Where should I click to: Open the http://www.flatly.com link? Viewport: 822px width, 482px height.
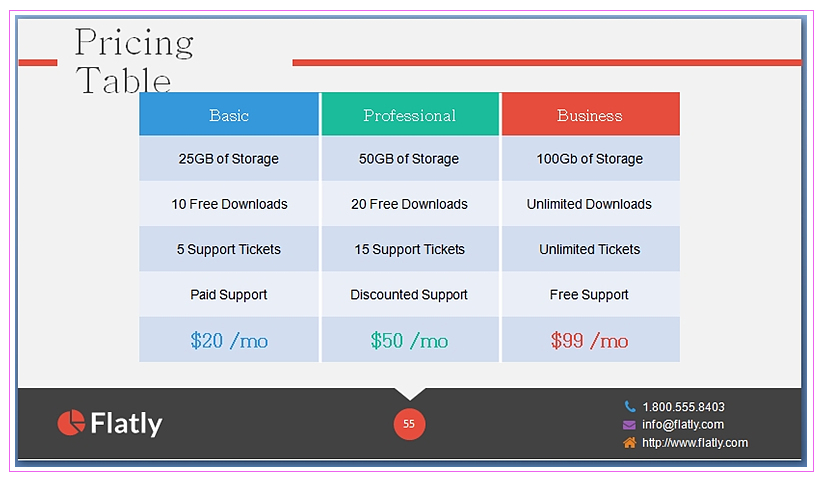click(695, 443)
